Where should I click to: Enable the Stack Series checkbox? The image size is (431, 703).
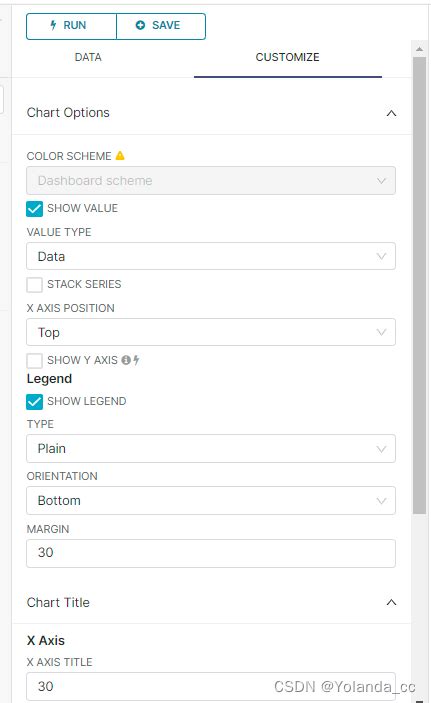[35, 284]
